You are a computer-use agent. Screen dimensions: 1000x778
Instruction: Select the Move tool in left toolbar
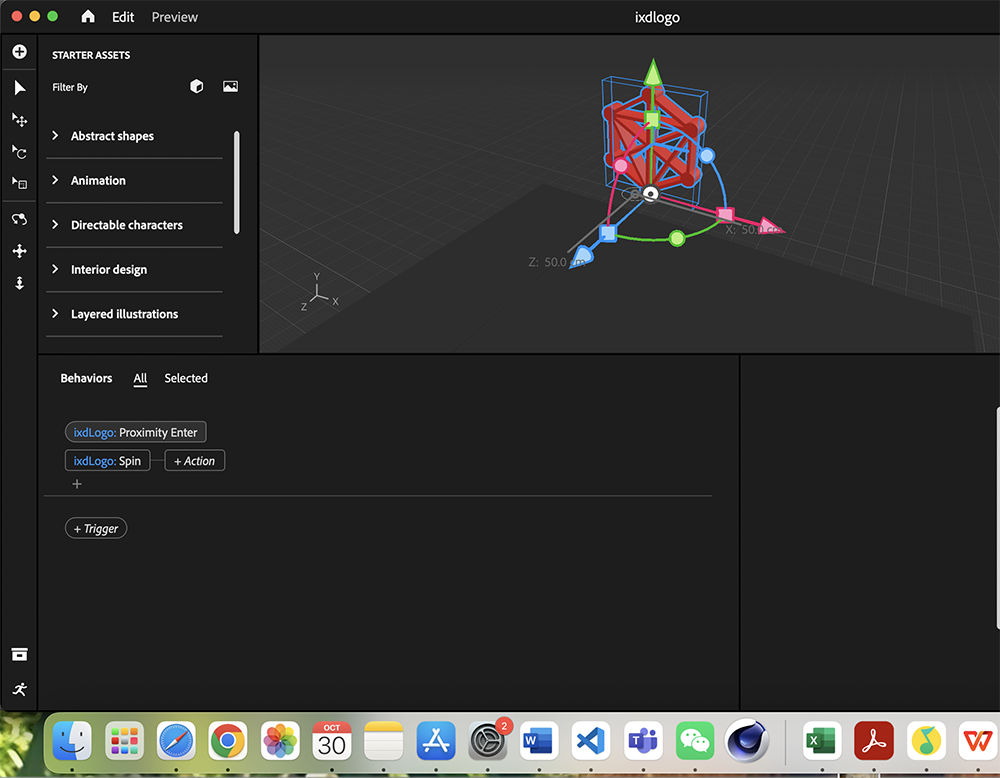(x=19, y=120)
